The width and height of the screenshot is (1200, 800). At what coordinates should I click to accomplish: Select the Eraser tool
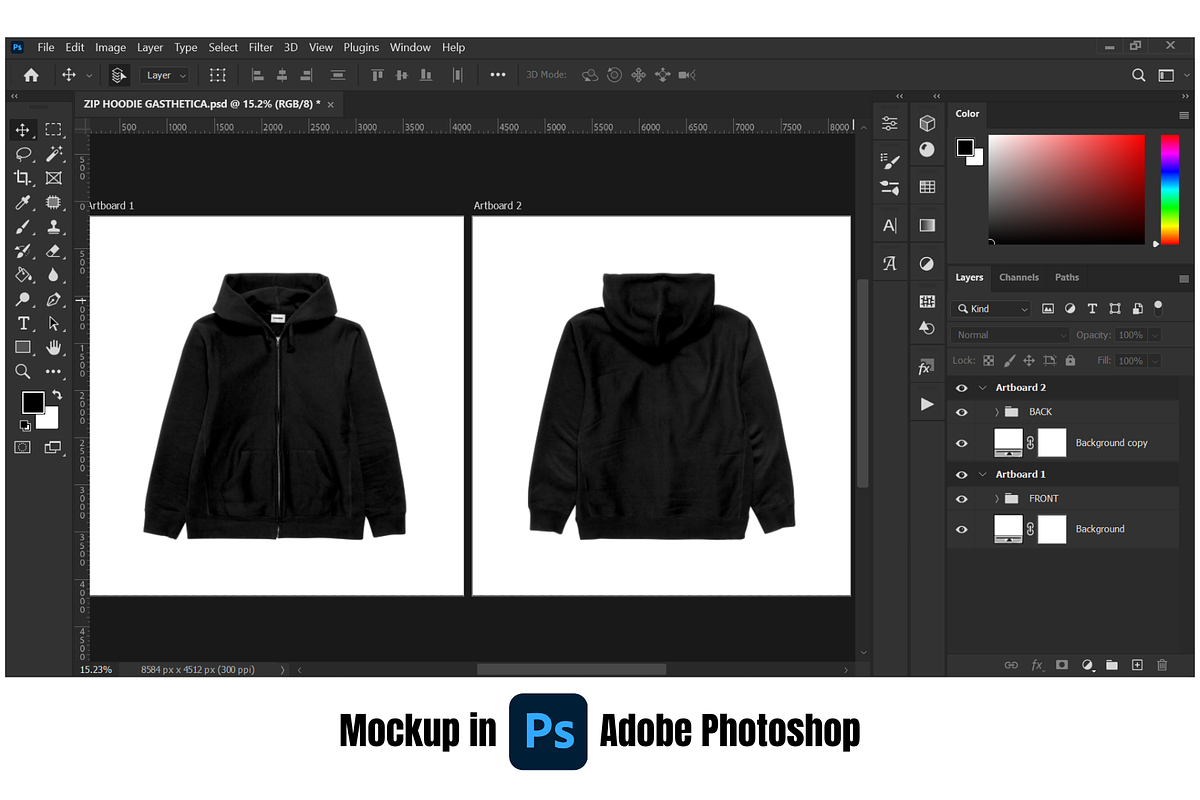coord(54,251)
